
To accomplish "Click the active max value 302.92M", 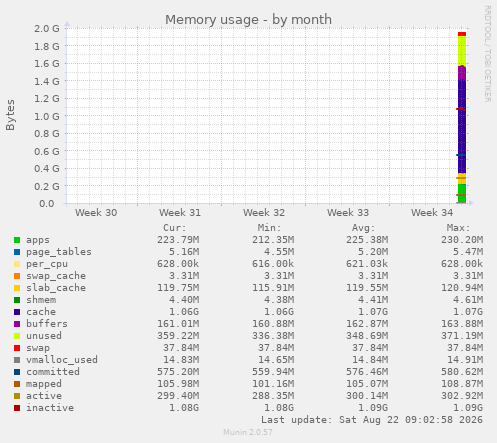I will tap(462, 396).
